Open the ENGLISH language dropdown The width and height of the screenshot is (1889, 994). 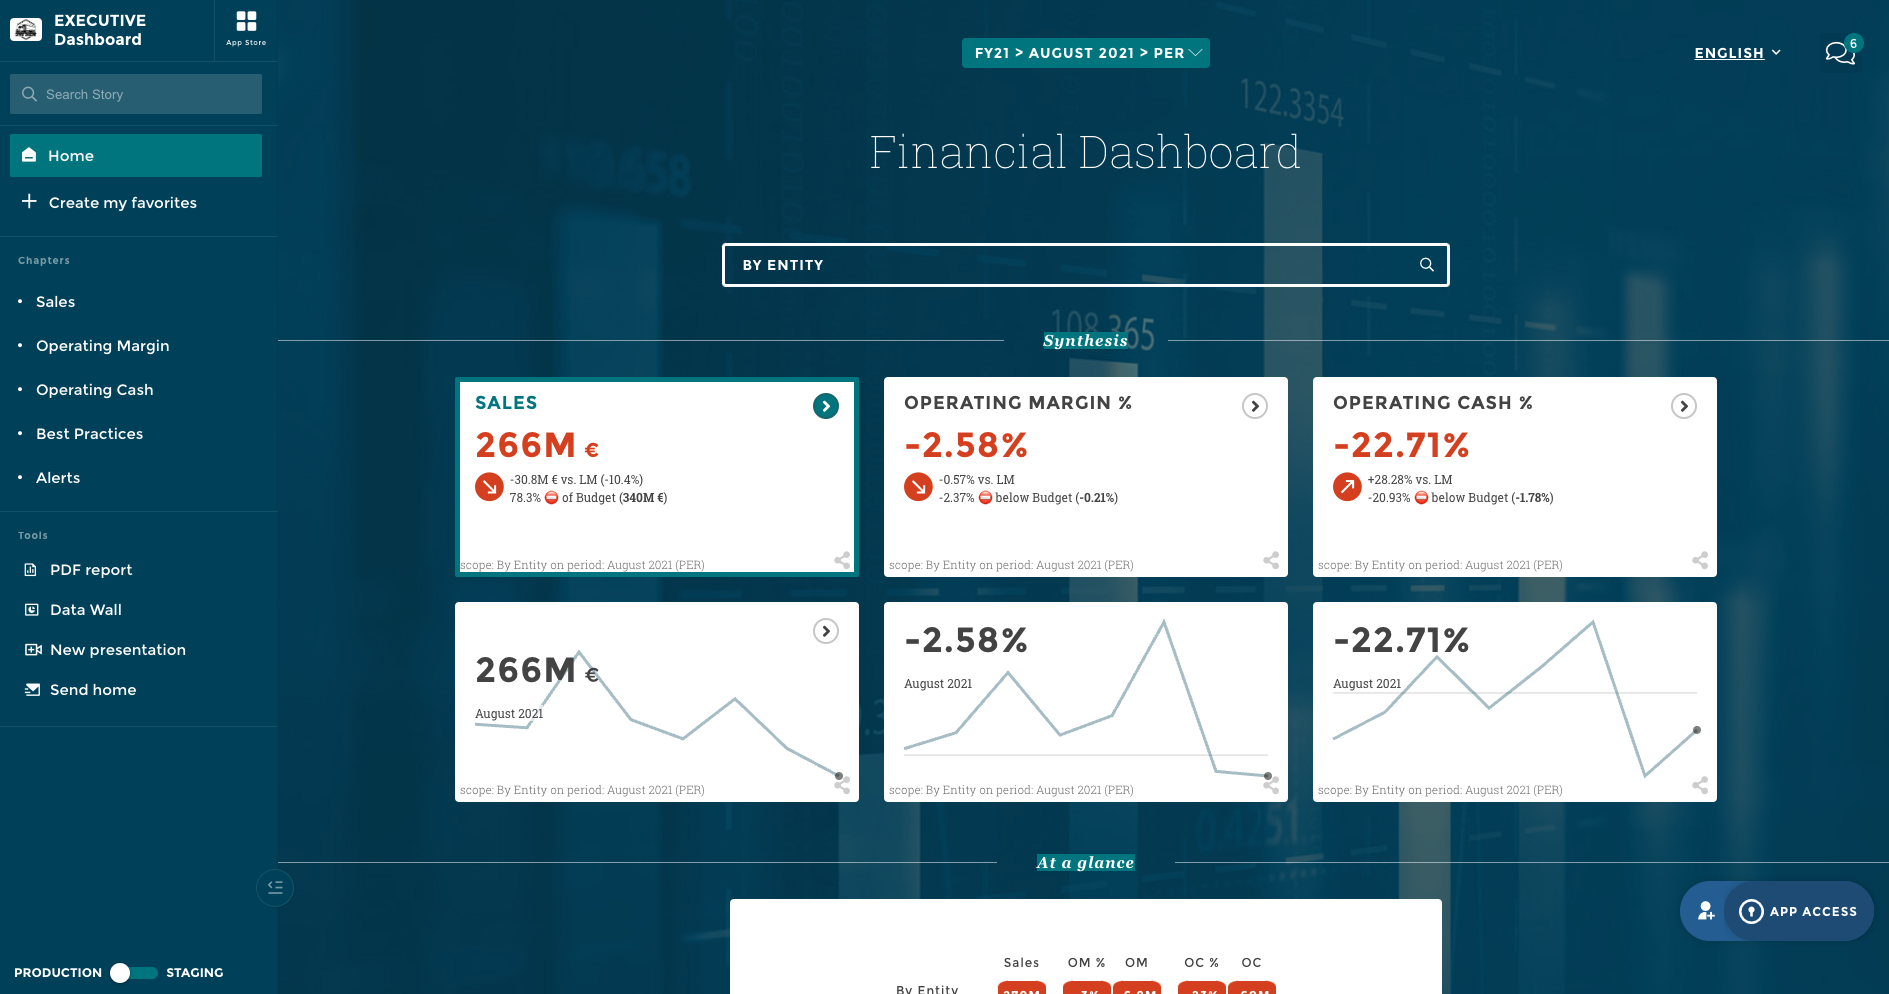pos(1737,53)
